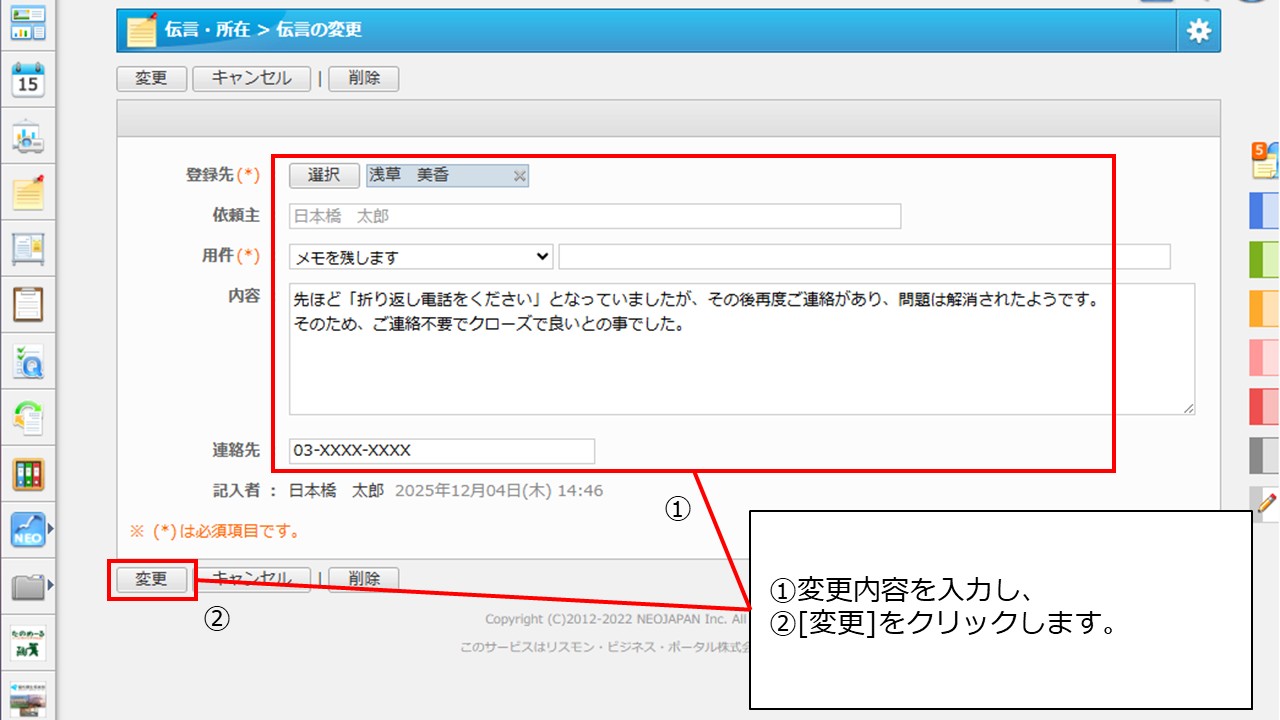
Task: Click the 変更 button above the form
Action: [152, 79]
